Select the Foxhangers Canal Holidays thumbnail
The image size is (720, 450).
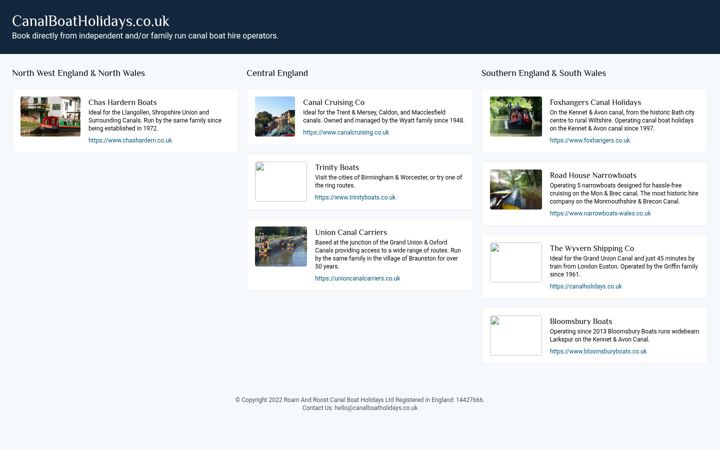tap(516, 116)
